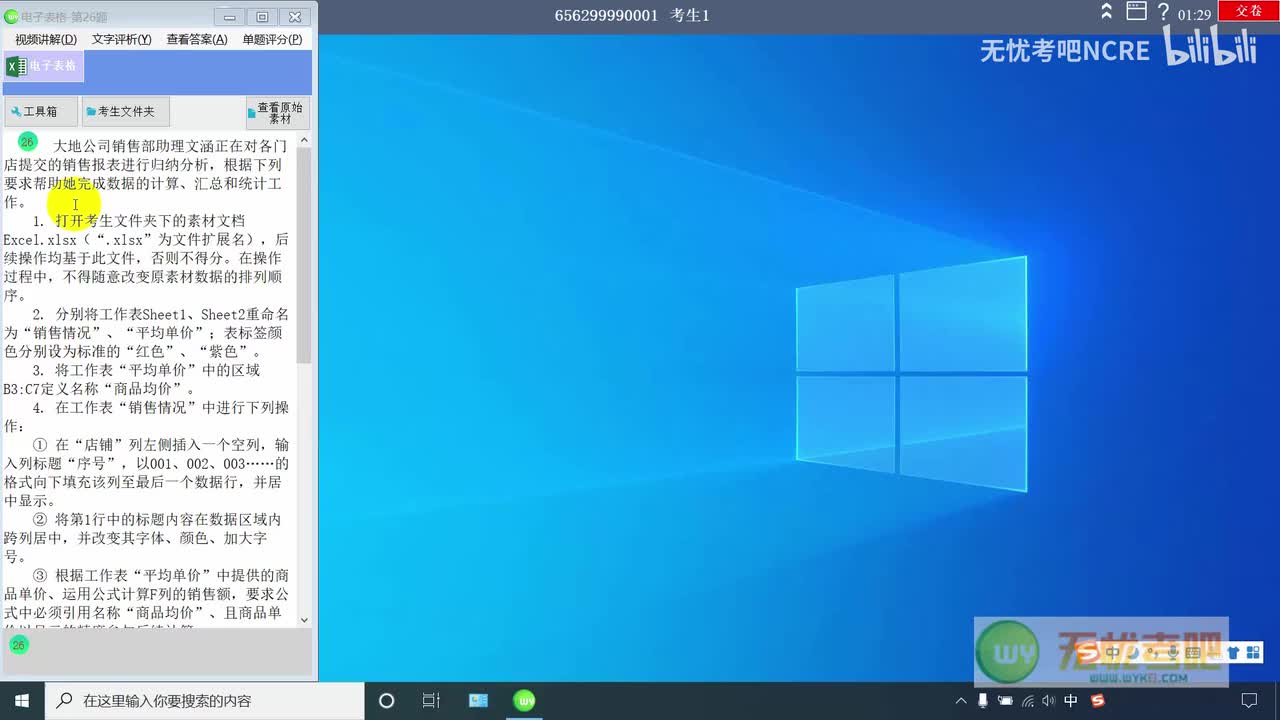Click the USB device tray icon
1280x720 pixels.
tap(983, 701)
